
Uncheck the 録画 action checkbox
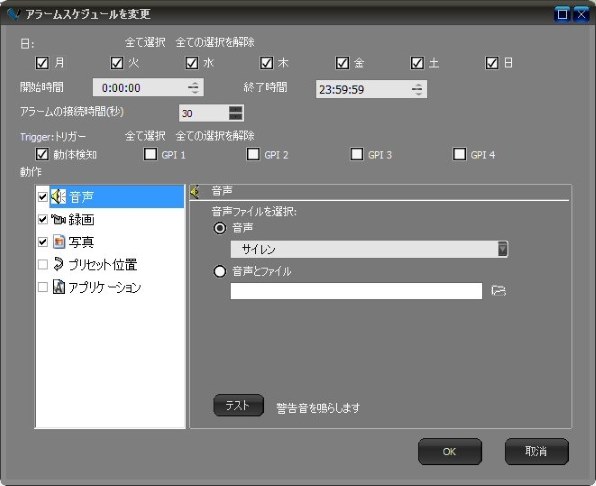[x=43, y=219]
